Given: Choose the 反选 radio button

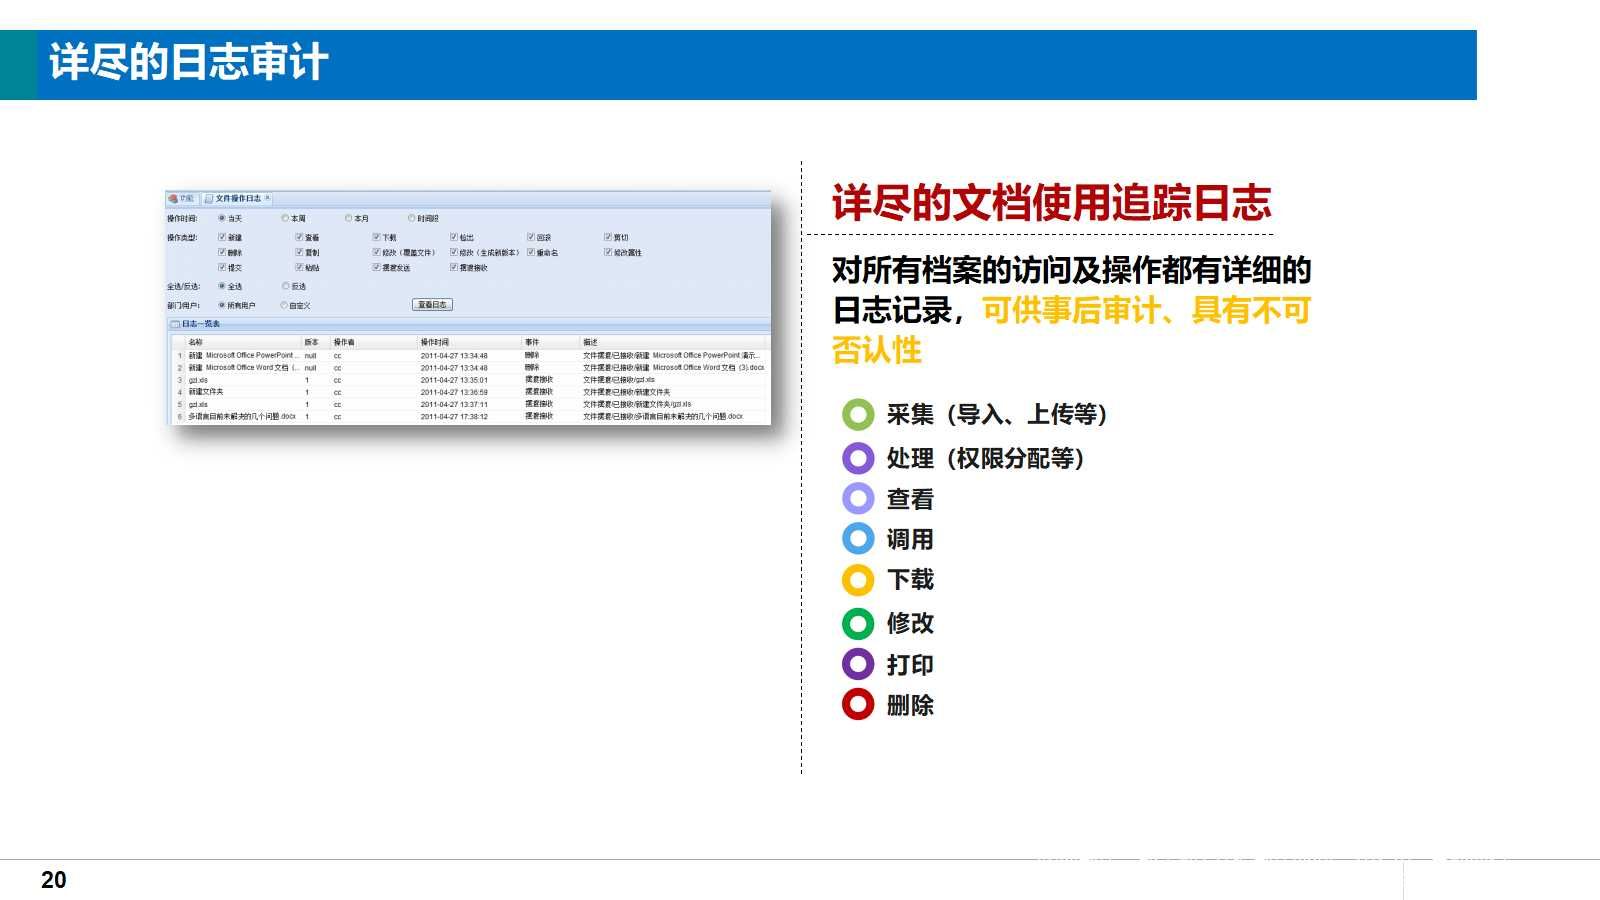Looking at the screenshot, I should click(x=285, y=286).
